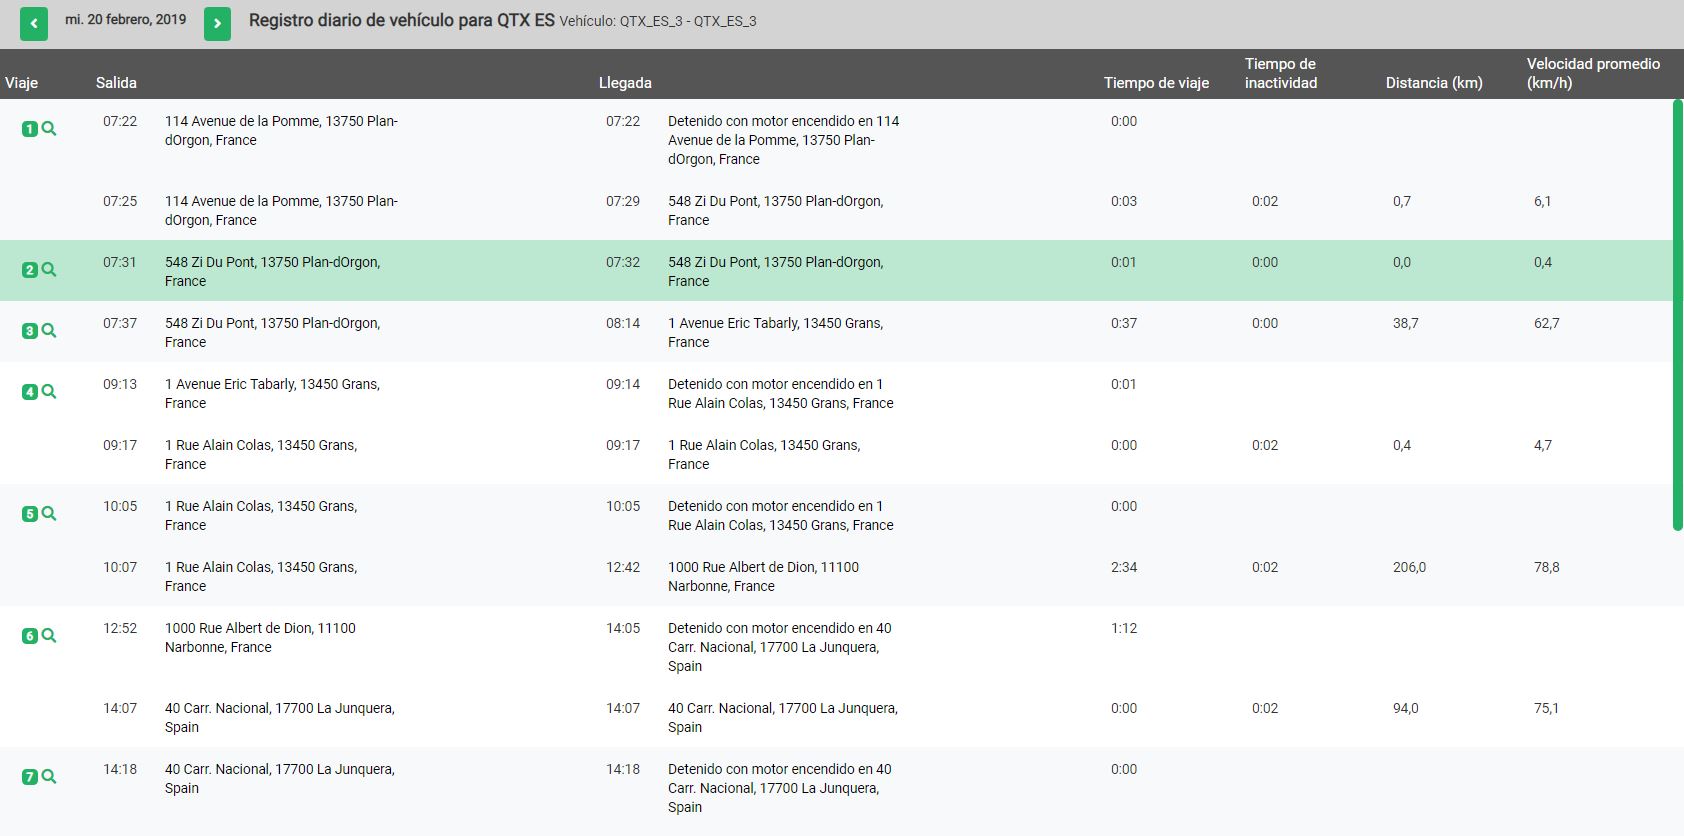Open magnifier icon for trip 7
This screenshot has width=1684, height=836.
coord(49,777)
